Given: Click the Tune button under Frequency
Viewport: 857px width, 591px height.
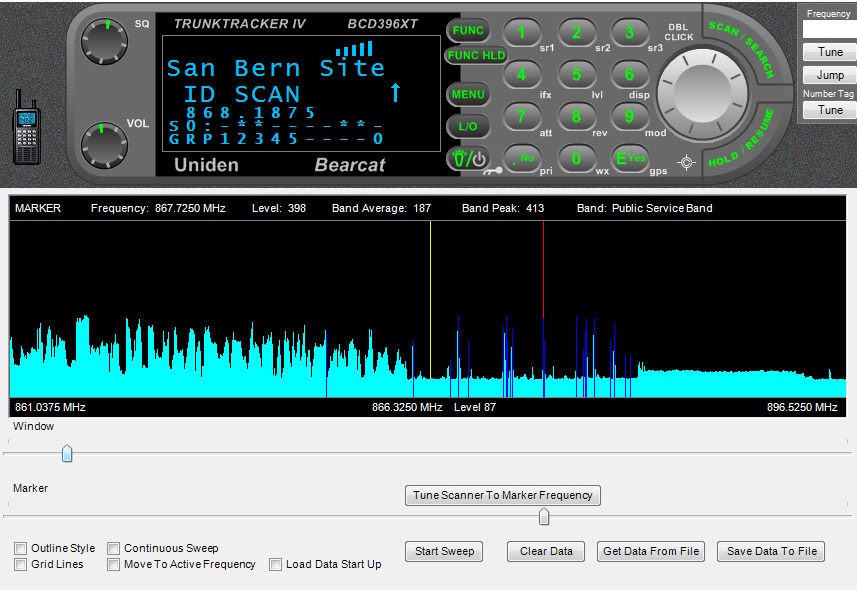Looking at the screenshot, I should click(x=830, y=52).
